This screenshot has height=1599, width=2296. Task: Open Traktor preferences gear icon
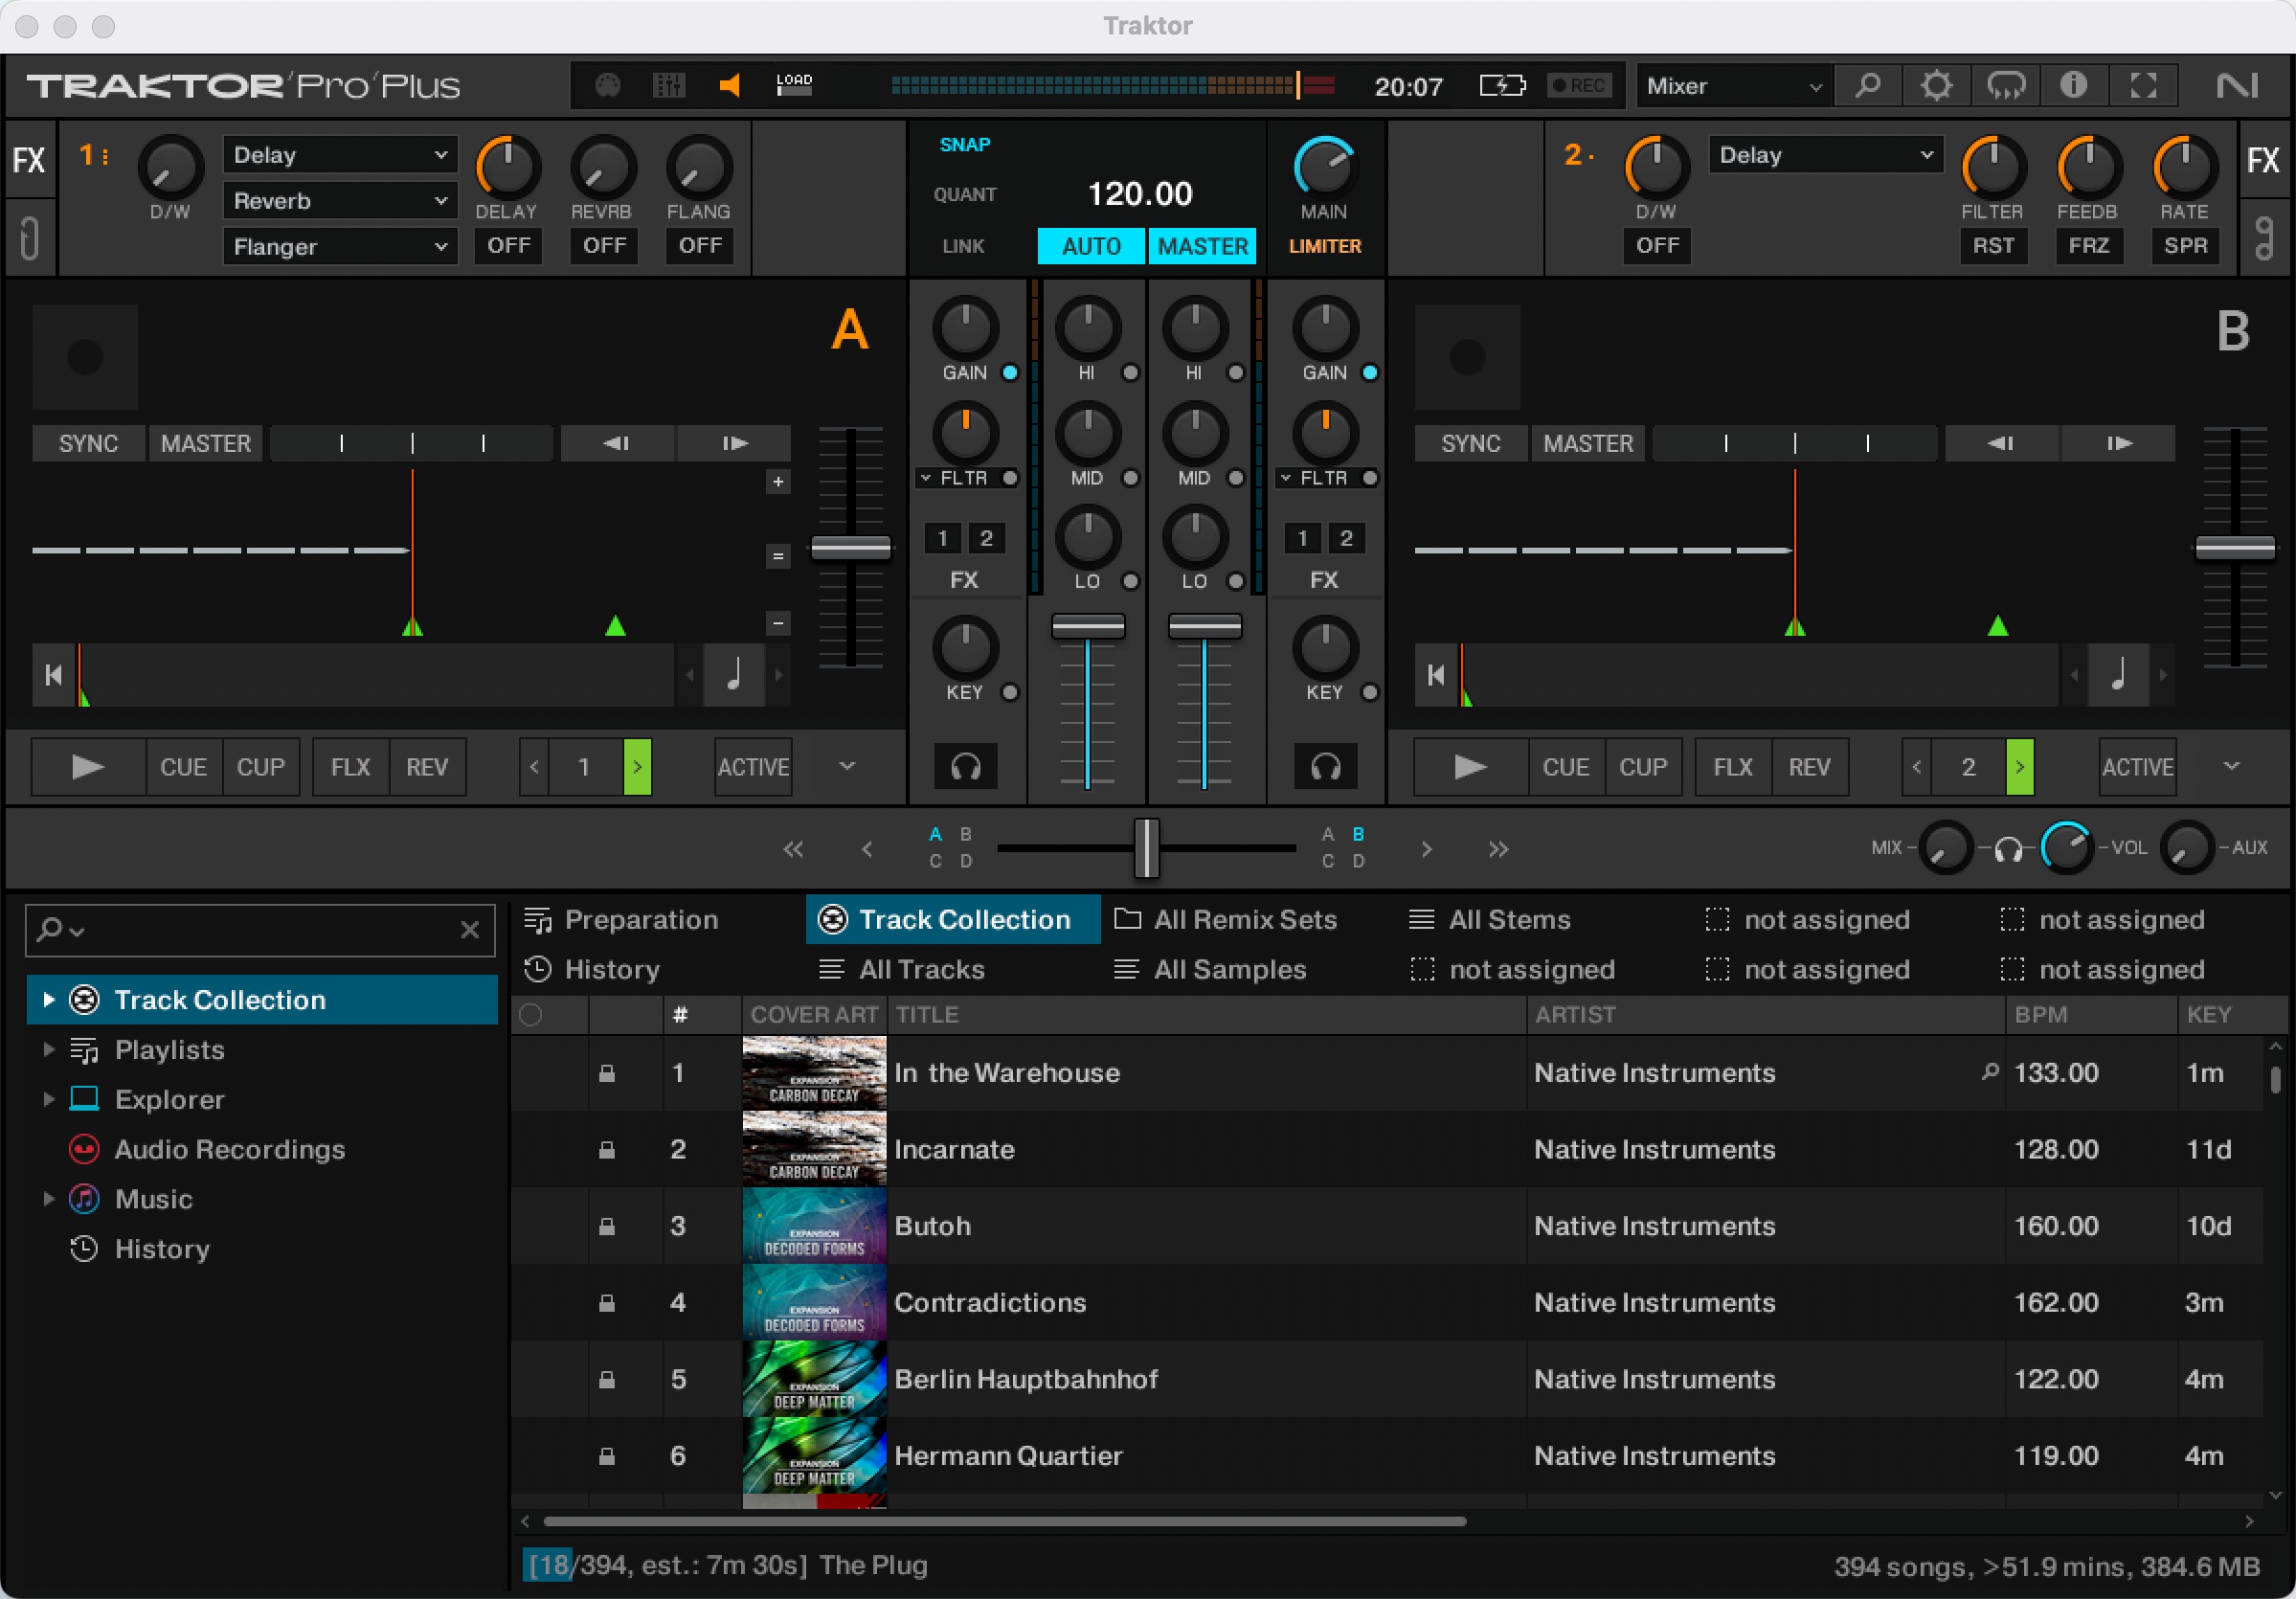(1936, 86)
